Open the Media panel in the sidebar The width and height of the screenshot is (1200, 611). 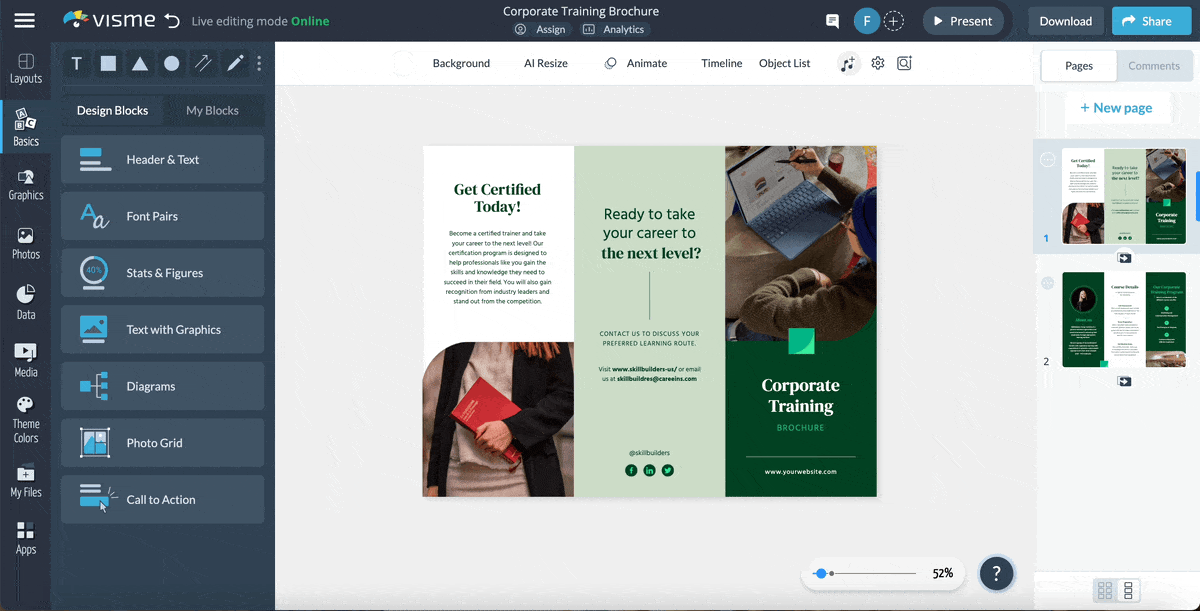click(x=26, y=355)
